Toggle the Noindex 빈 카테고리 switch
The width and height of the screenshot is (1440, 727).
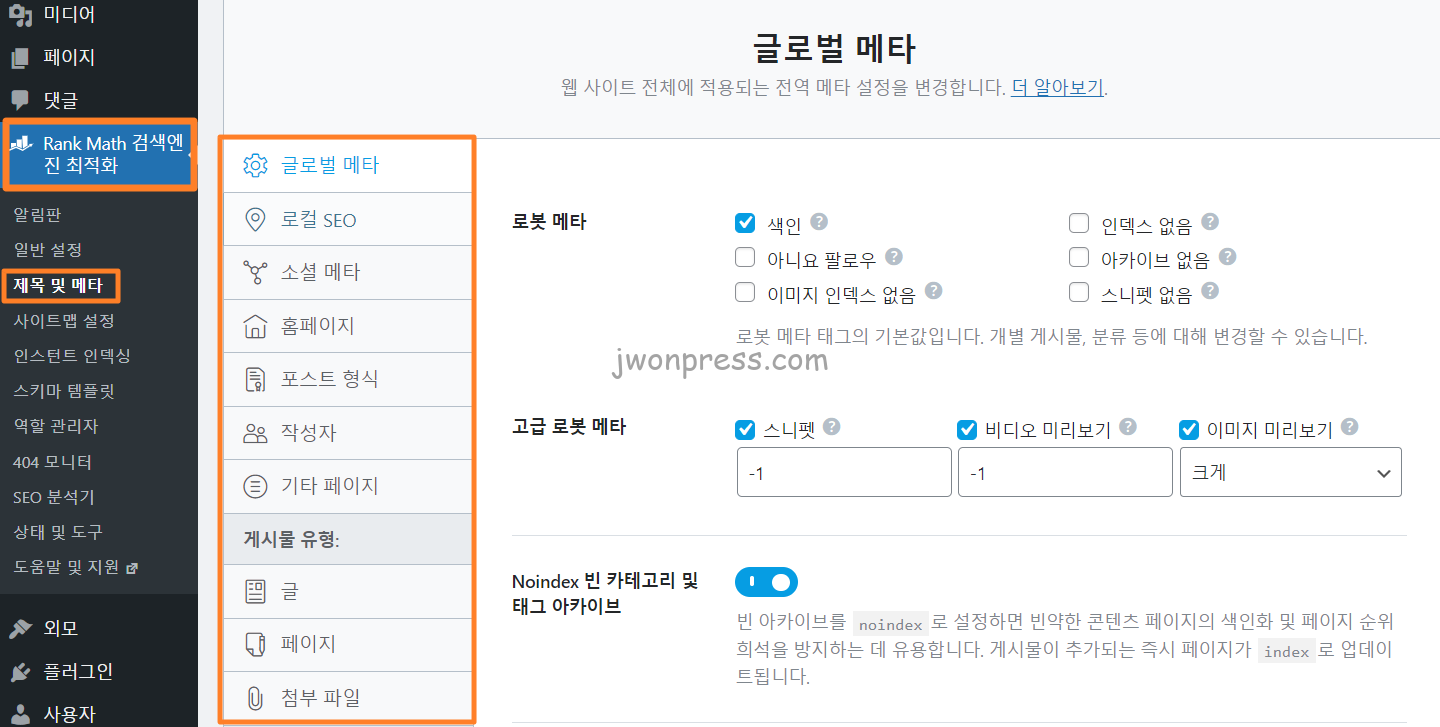766,582
